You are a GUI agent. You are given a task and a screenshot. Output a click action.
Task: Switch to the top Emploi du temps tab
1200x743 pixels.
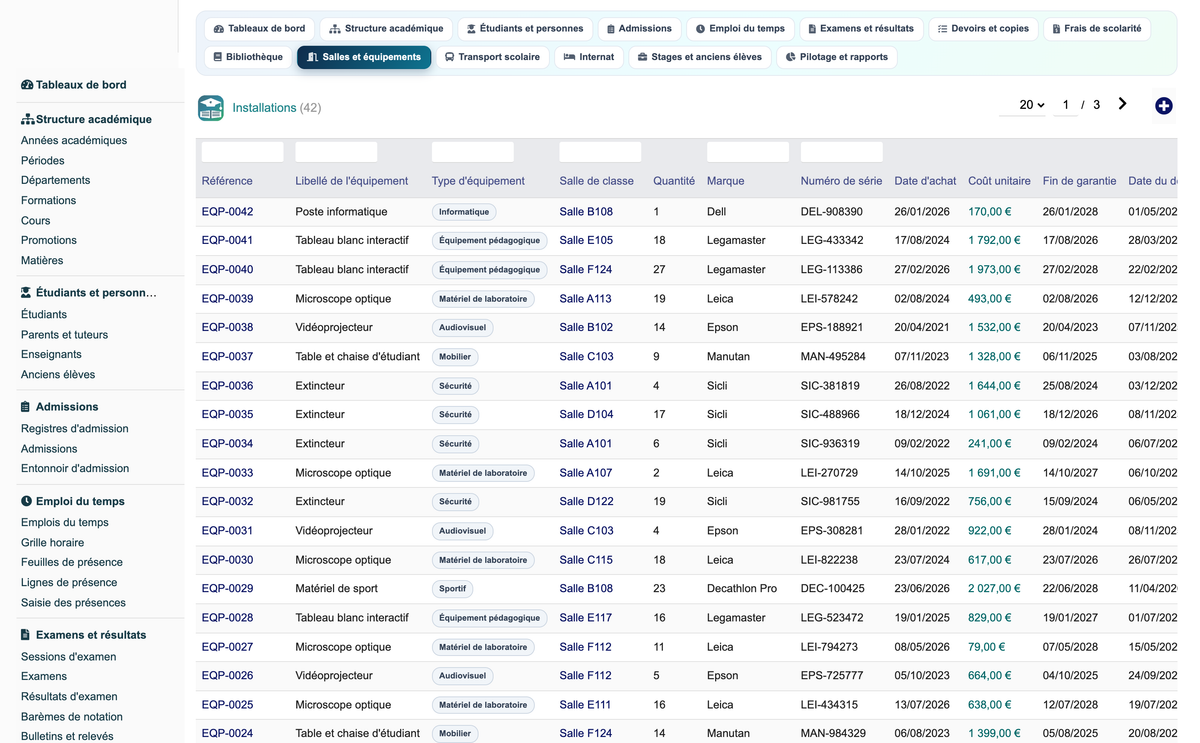(x=740, y=29)
